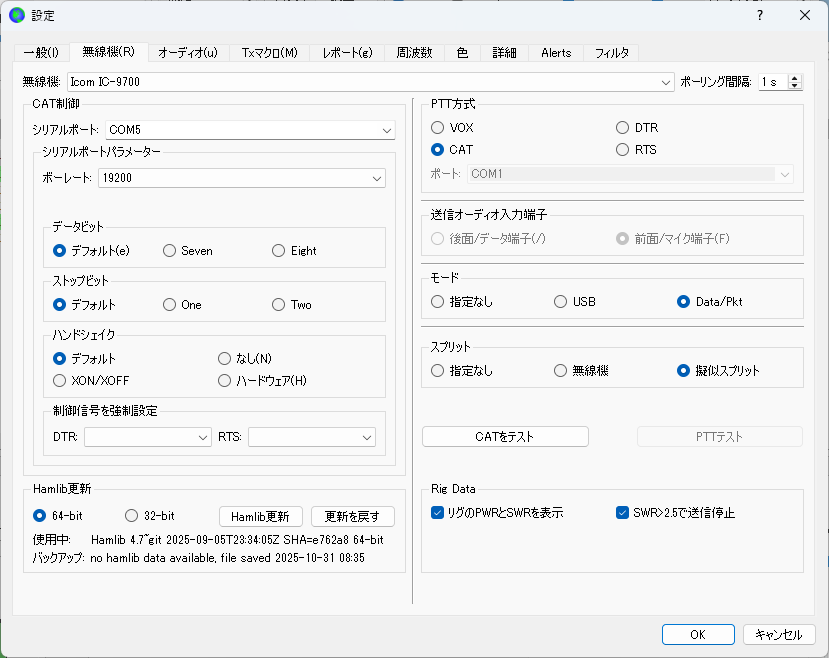Click the キャンセル button

779,634
